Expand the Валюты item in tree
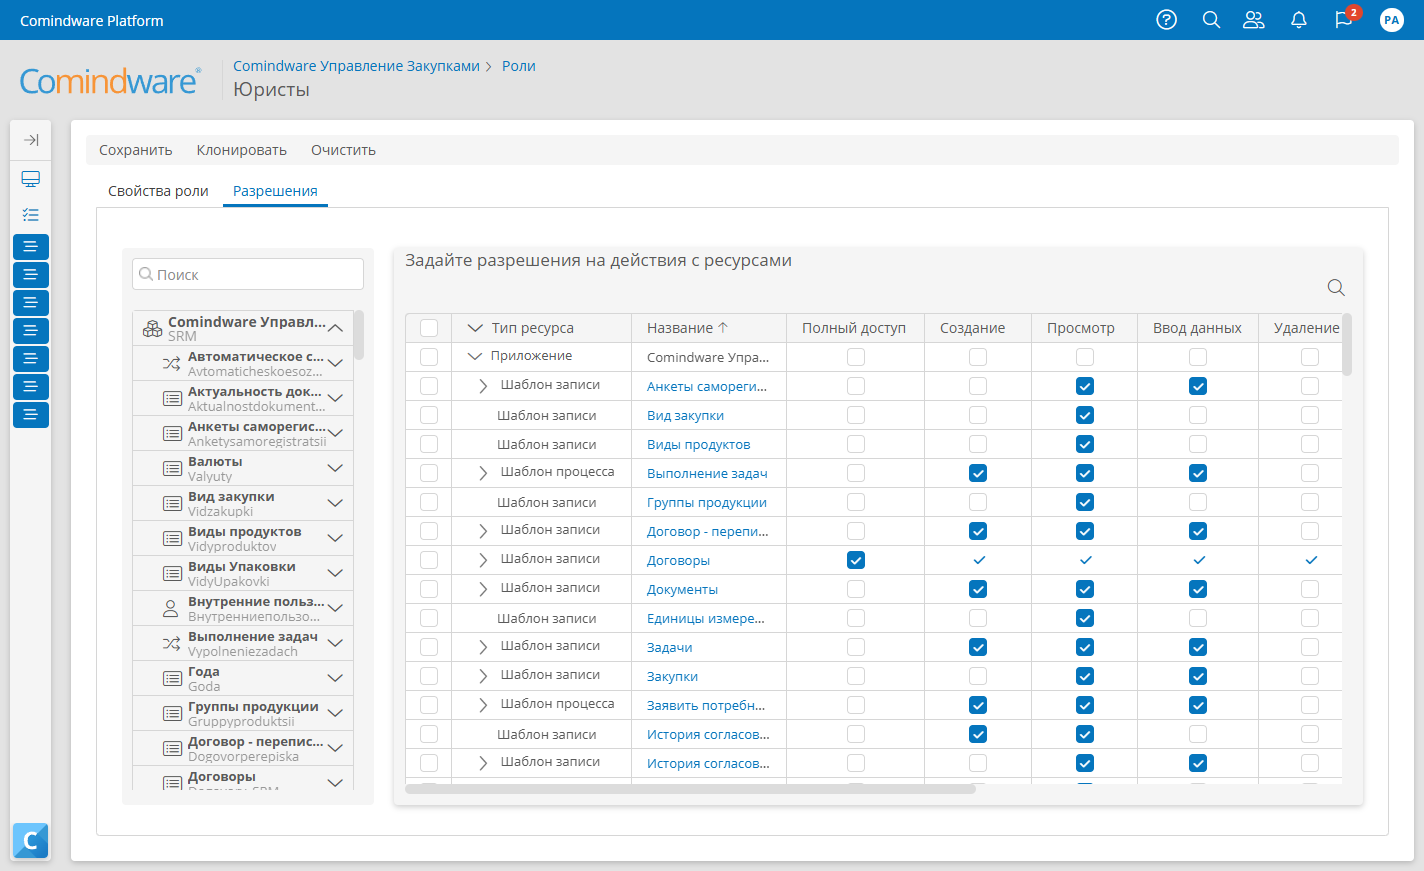This screenshot has height=871, width=1424. [x=335, y=468]
